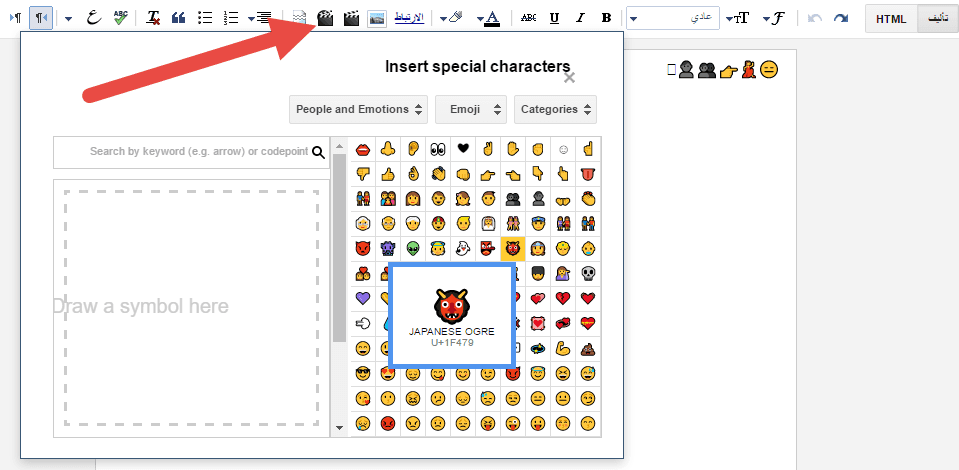Select the skull emoji
Viewport: 959px width, 470px height.
pyautogui.click(x=588, y=272)
